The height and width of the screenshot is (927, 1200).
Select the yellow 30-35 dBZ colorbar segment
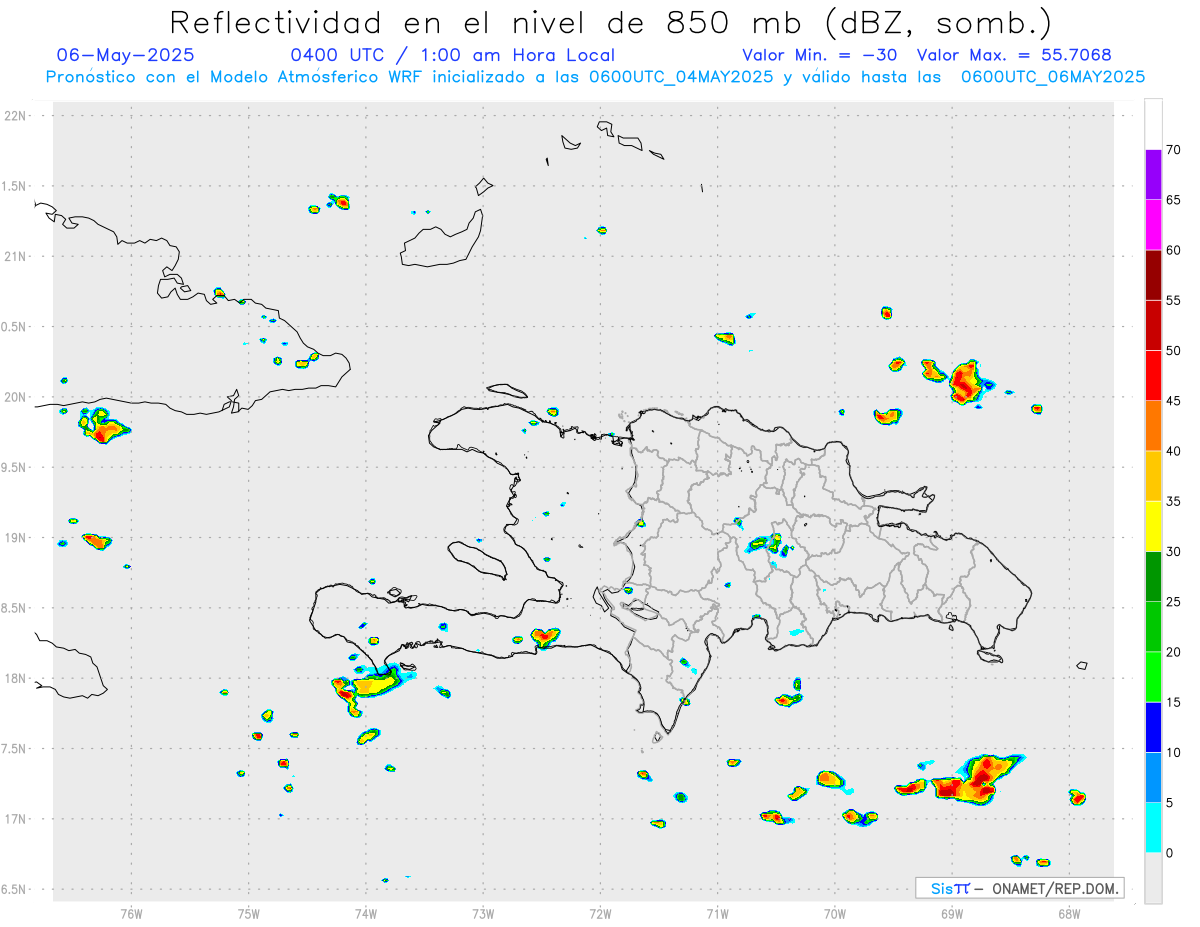click(x=1153, y=526)
